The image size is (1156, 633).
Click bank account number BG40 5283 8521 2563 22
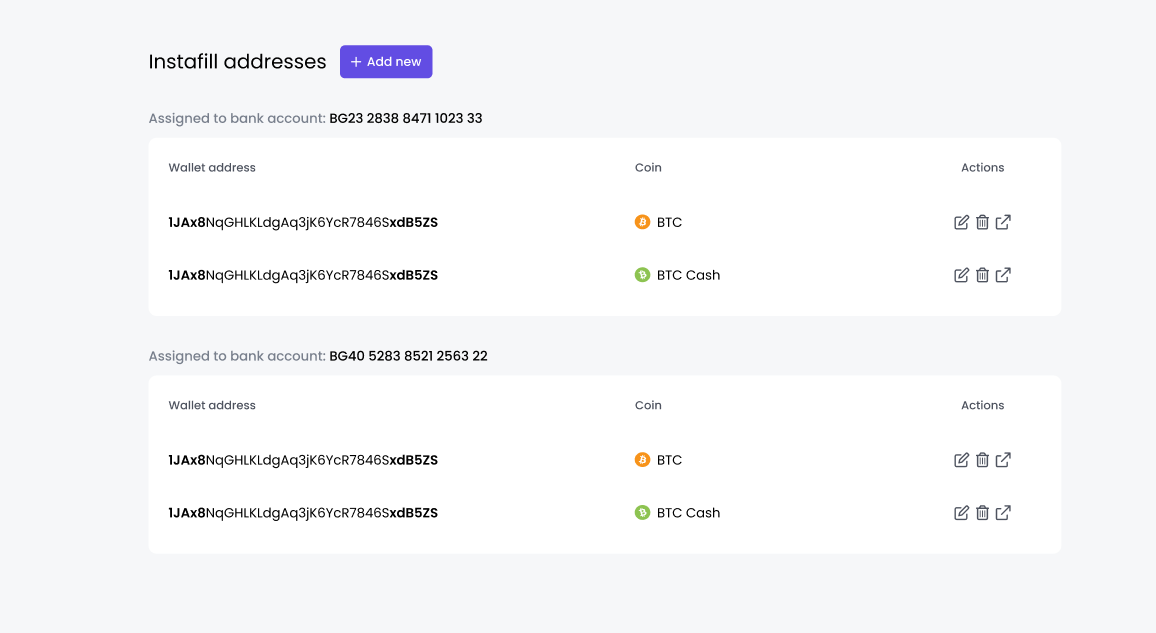point(408,356)
